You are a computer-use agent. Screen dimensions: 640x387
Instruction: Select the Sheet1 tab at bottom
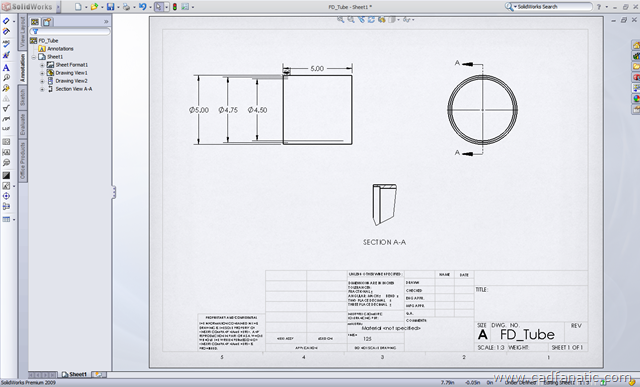click(x=75, y=374)
